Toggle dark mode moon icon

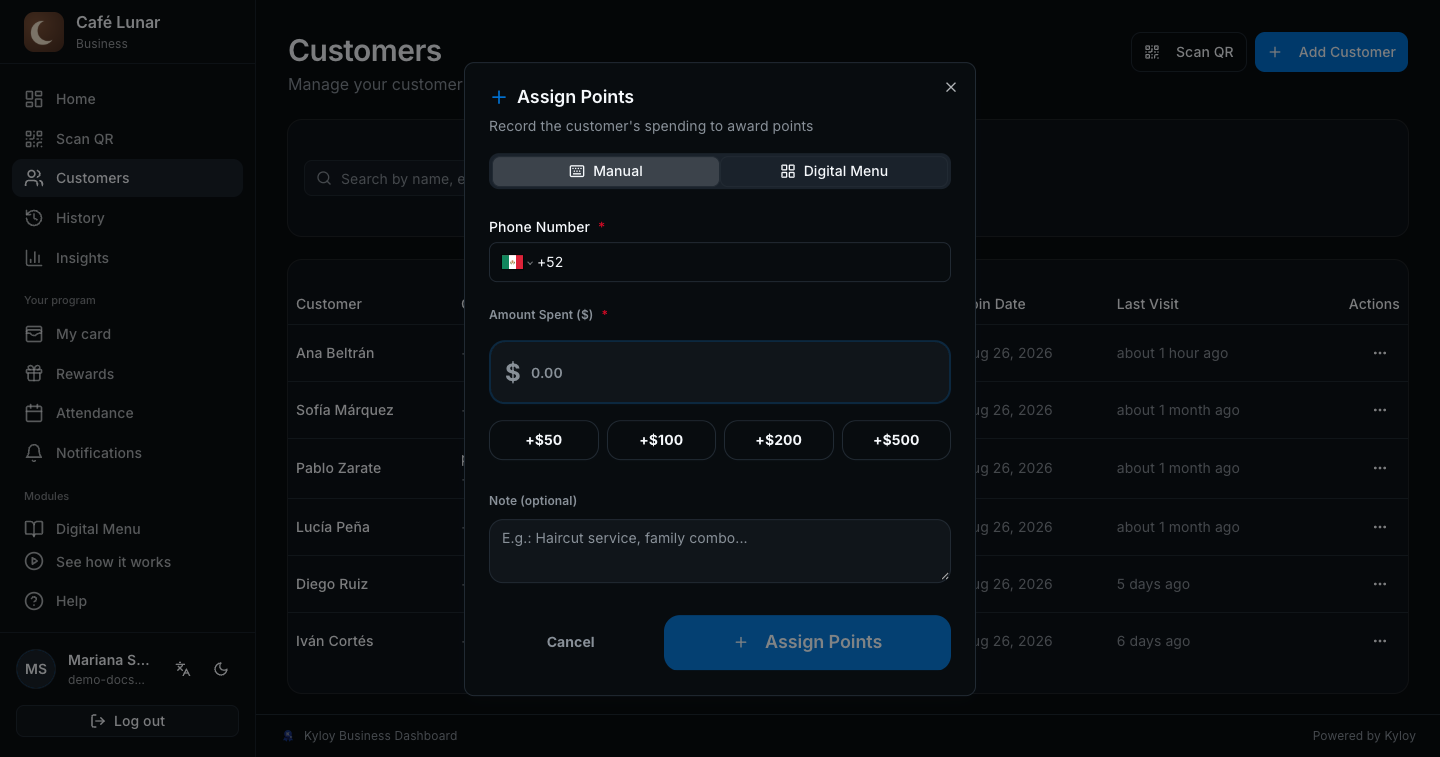pyautogui.click(x=222, y=669)
